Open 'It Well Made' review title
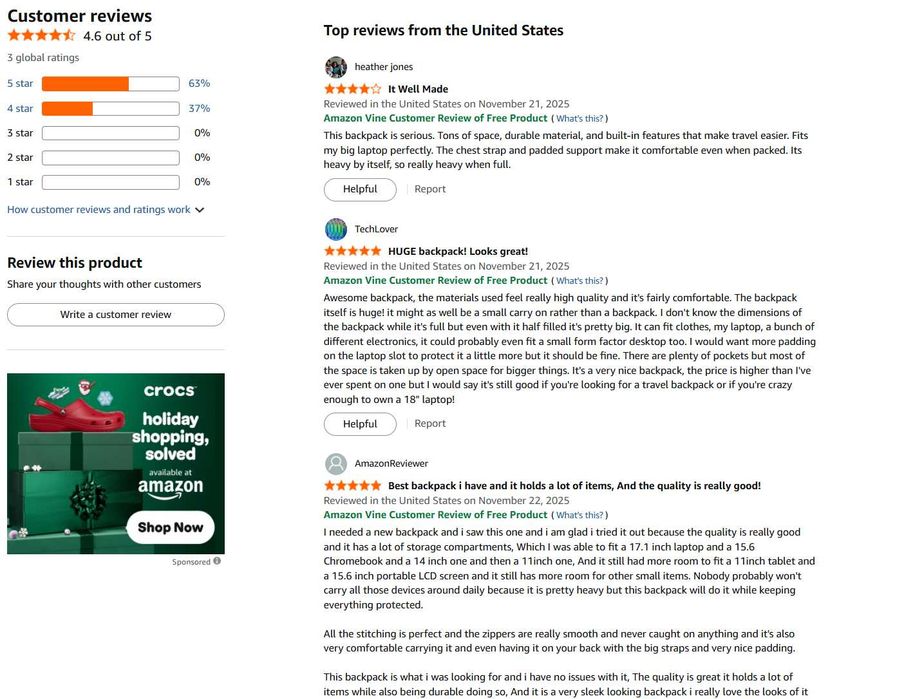The image size is (924, 699). (x=418, y=89)
